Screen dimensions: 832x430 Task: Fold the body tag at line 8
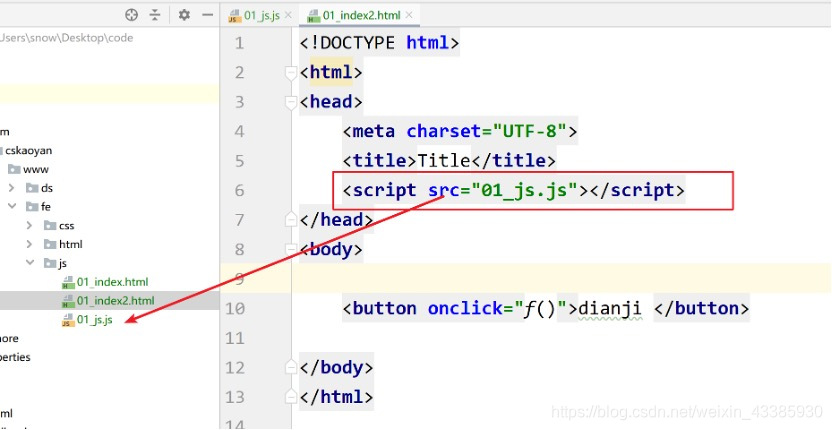(291, 250)
